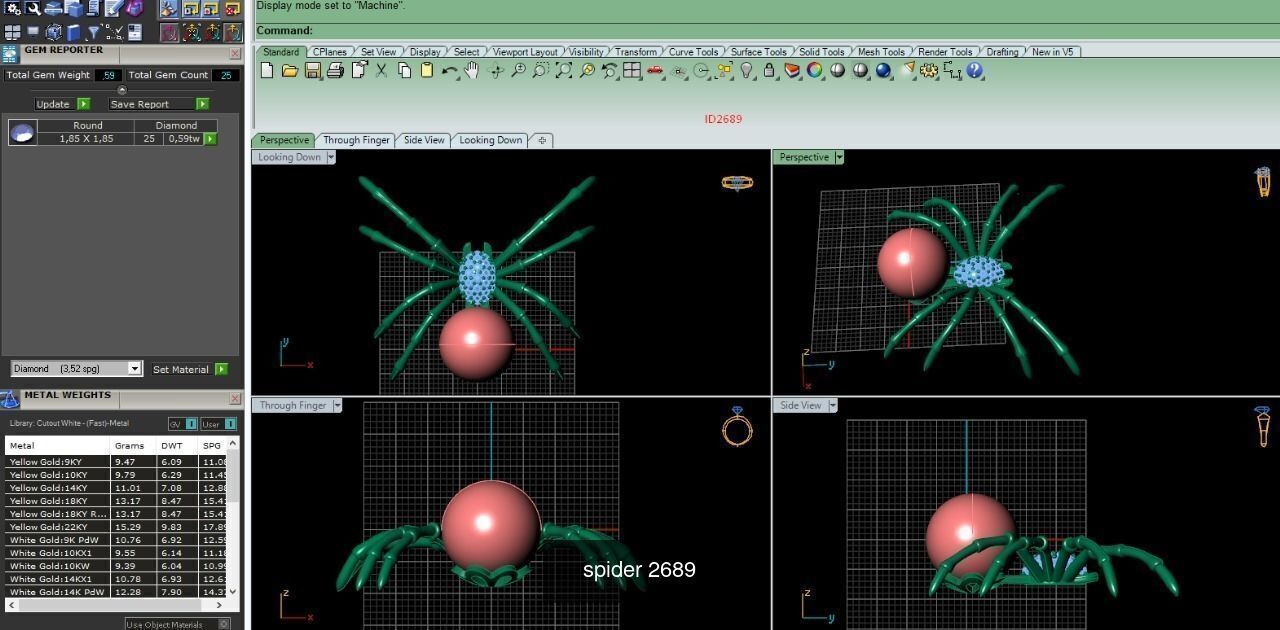Select the Pan hand tool

point(471,70)
